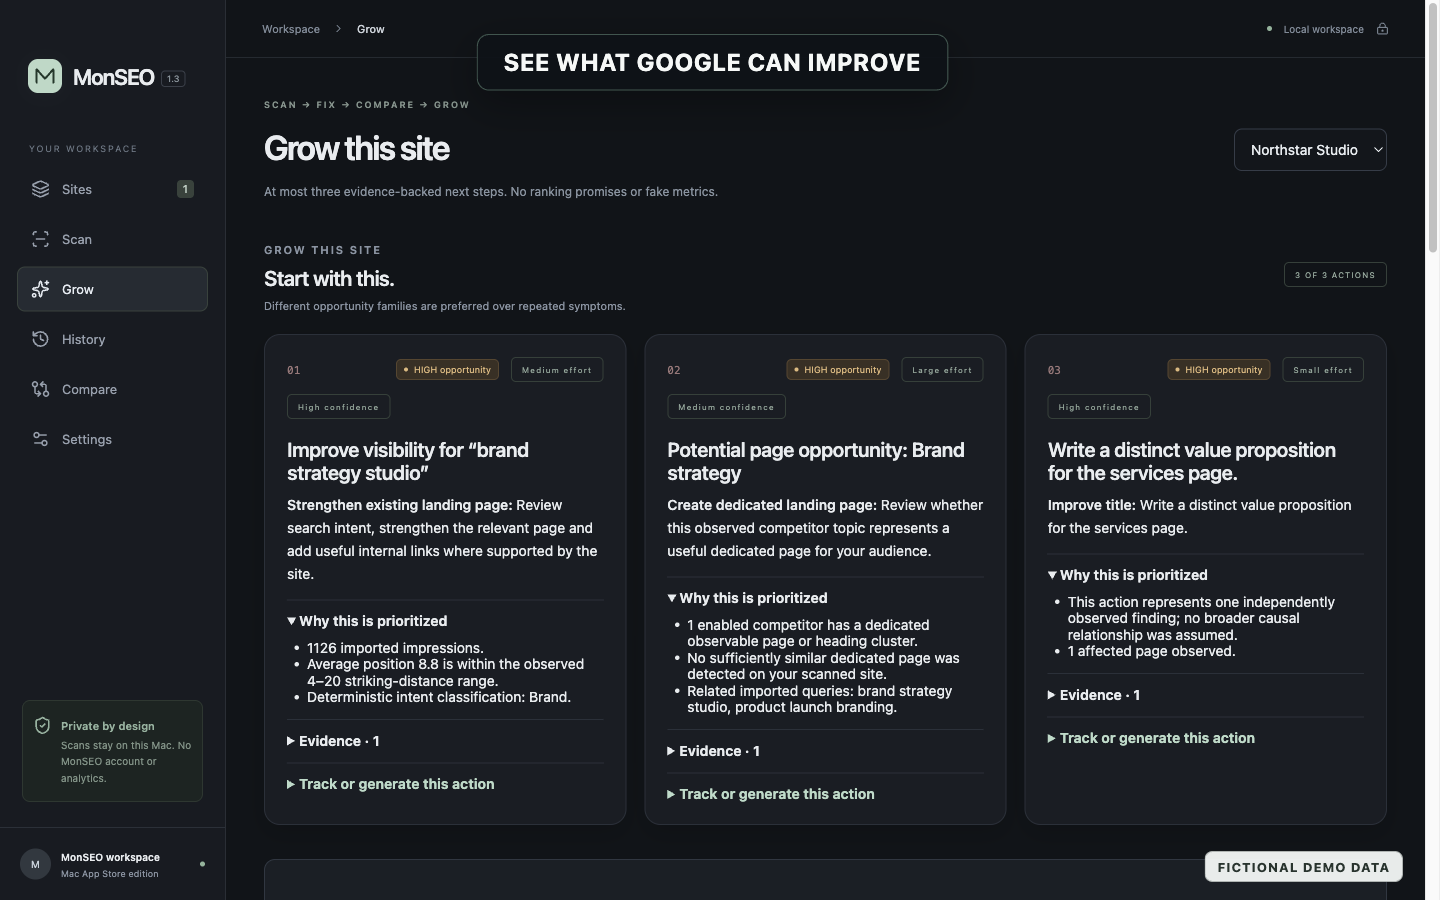Click the lock icon beside Local workspace

1382,29
